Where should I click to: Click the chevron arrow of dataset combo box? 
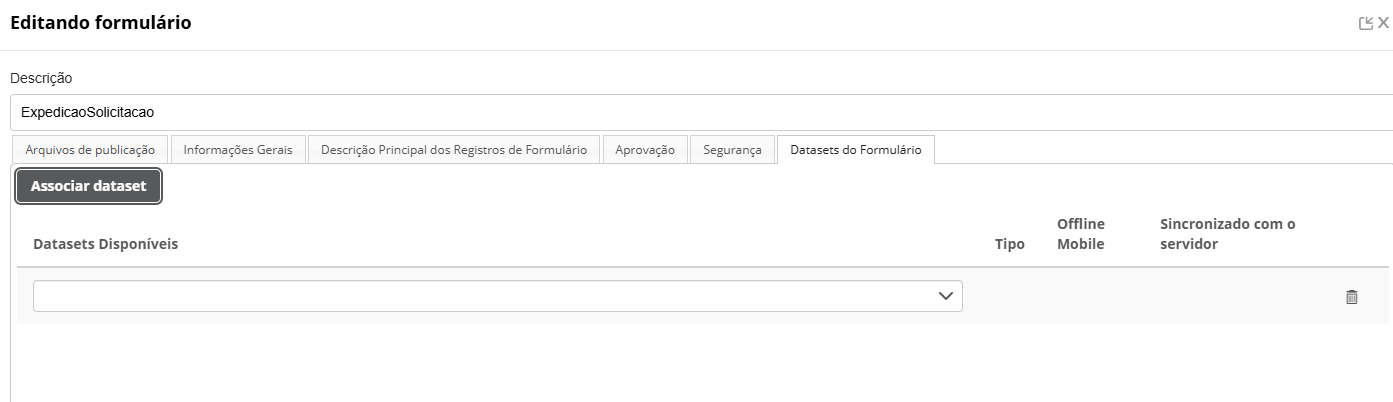click(x=946, y=296)
